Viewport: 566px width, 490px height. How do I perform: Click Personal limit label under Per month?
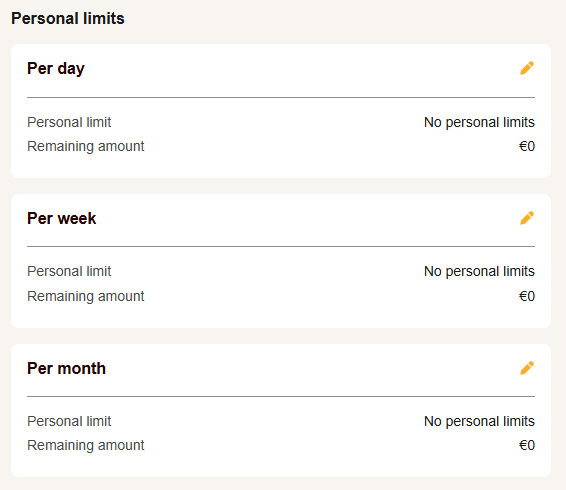click(x=69, y=421)
